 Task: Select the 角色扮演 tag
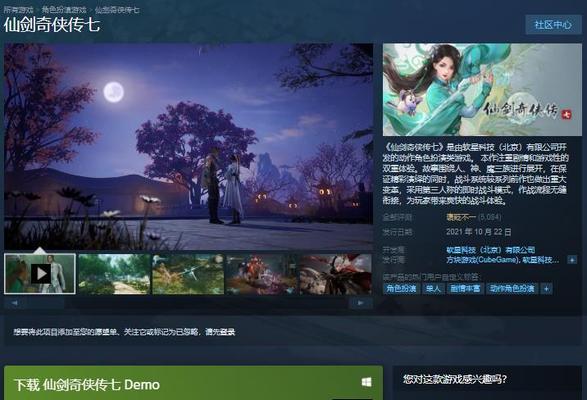coord(401,288)
